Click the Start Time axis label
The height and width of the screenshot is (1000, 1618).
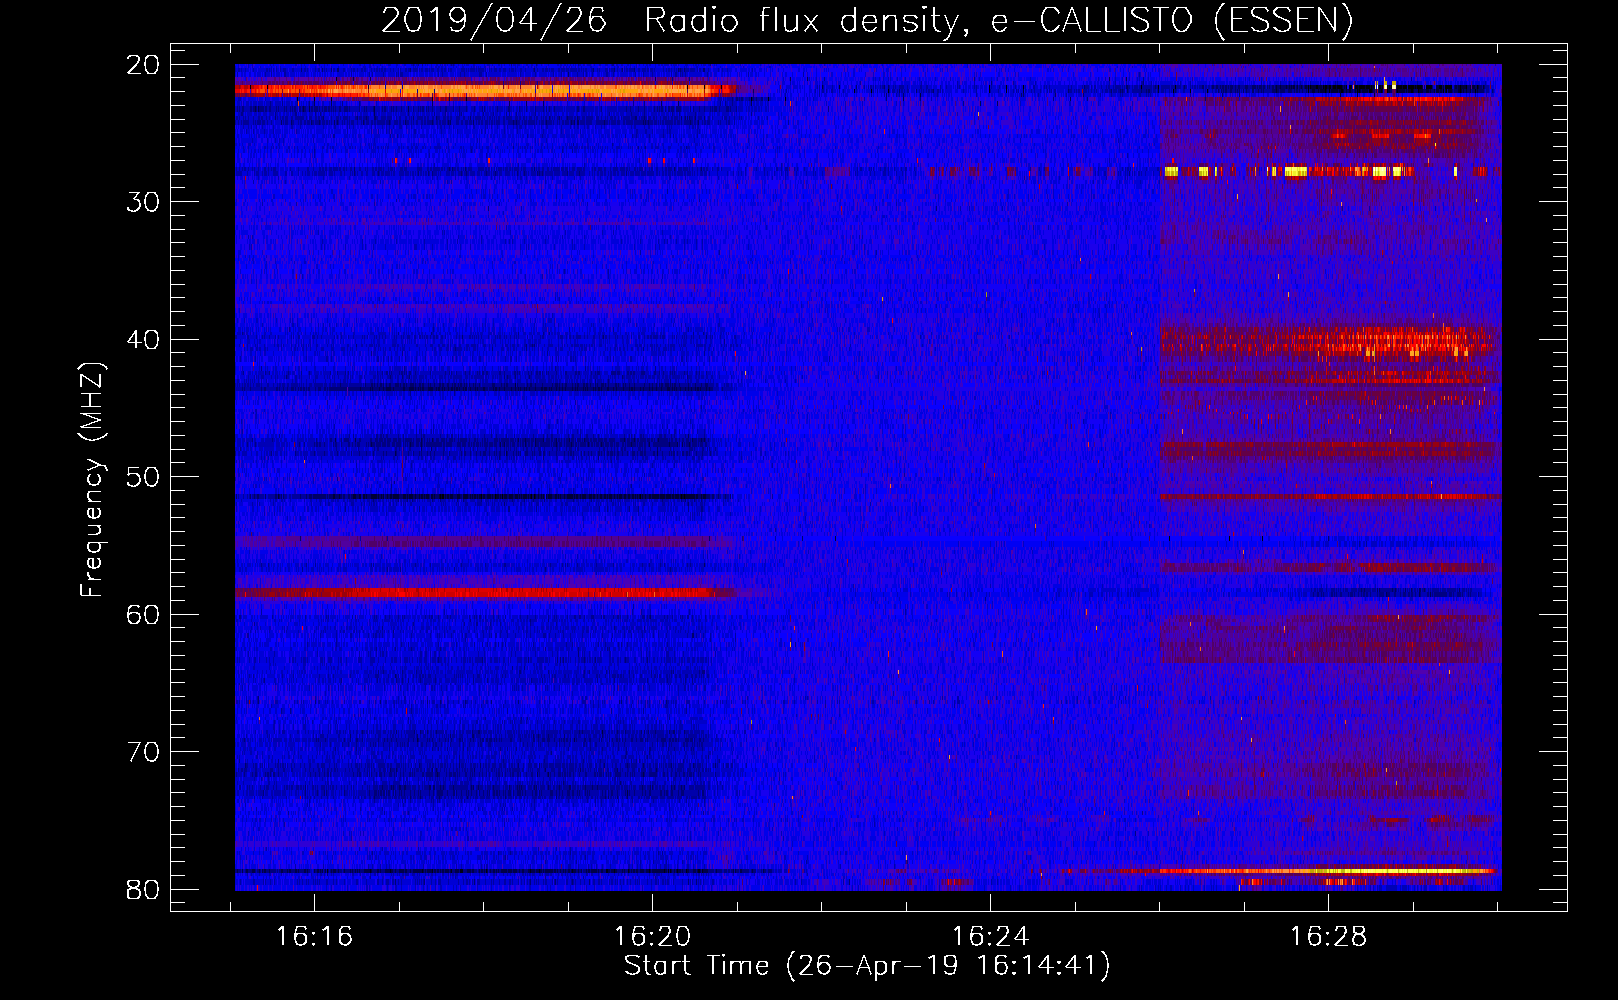point(867,966)
